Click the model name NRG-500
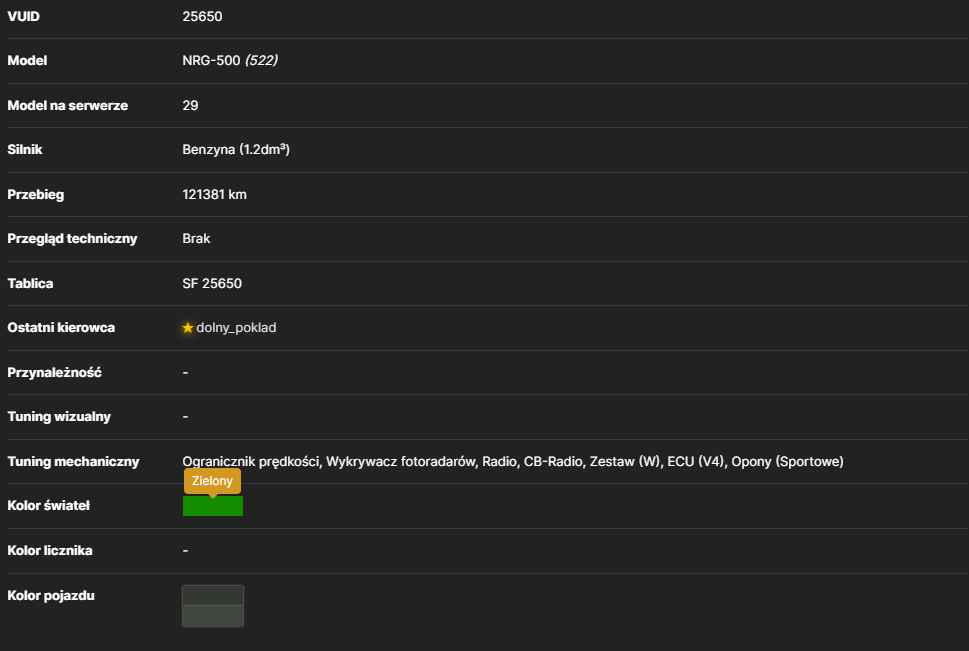Screen dimensions: 969x651 211,61
